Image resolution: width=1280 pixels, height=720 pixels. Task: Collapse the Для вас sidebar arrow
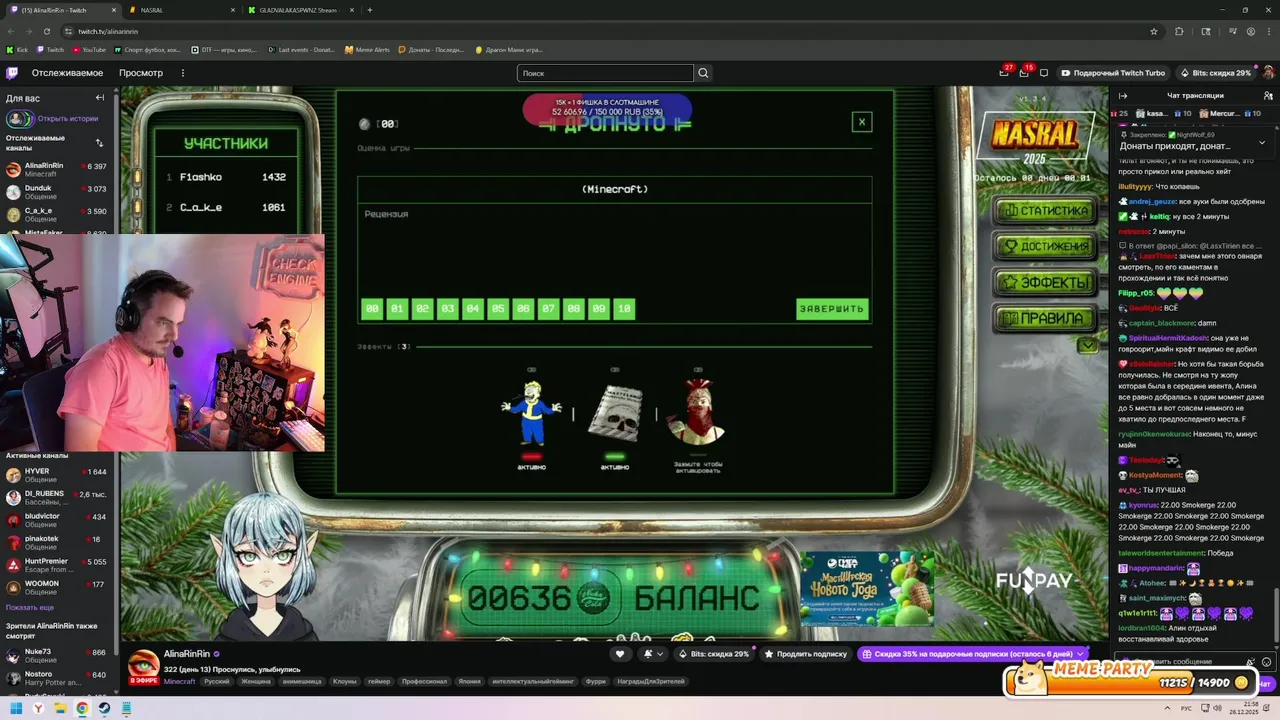tap(100, 97)
